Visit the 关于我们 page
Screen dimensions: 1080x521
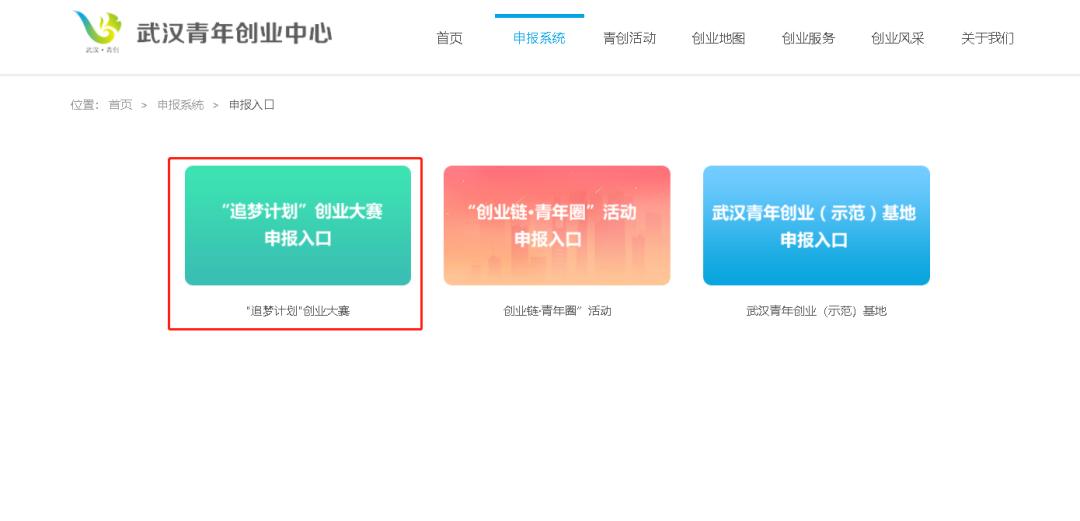tap(987, 39)
